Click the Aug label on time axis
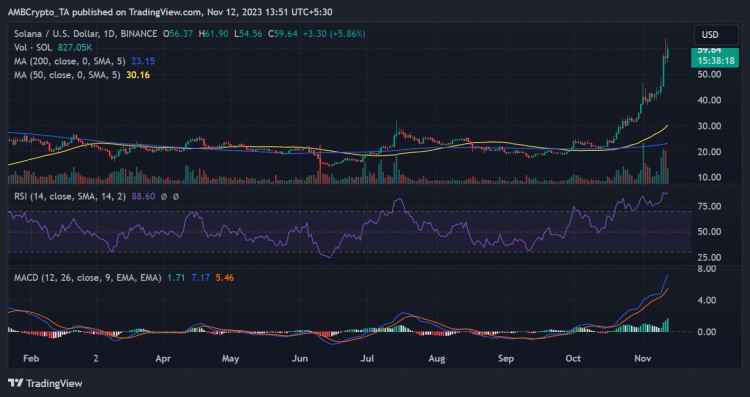Image resolution: width=750 pixels, height=397 pixels. 437,359
